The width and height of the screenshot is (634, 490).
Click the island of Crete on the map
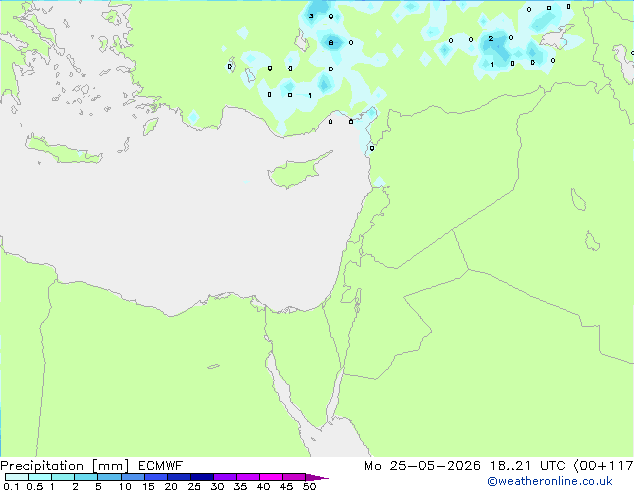(x=63, y=150)
